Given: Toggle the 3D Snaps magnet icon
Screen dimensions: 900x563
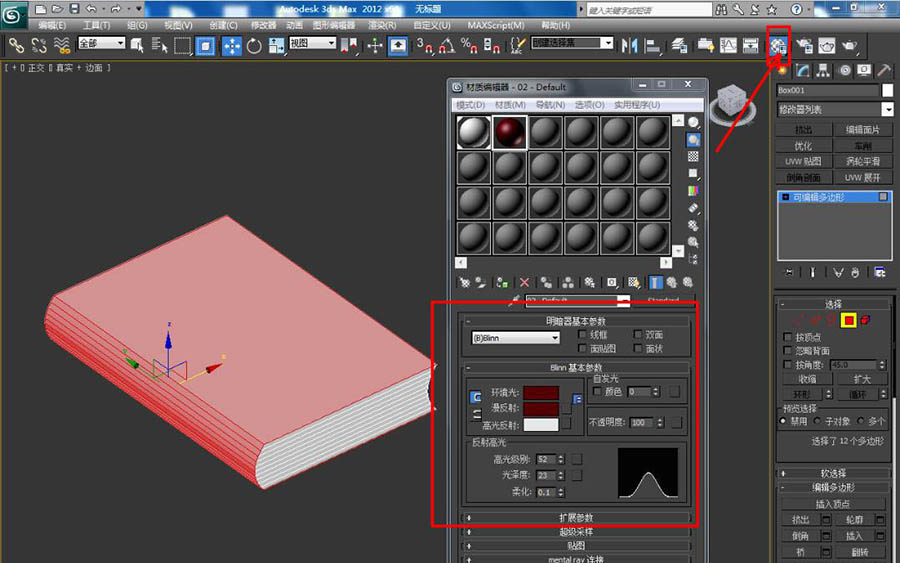Looking at the screenshot, I should coord(425,45).
